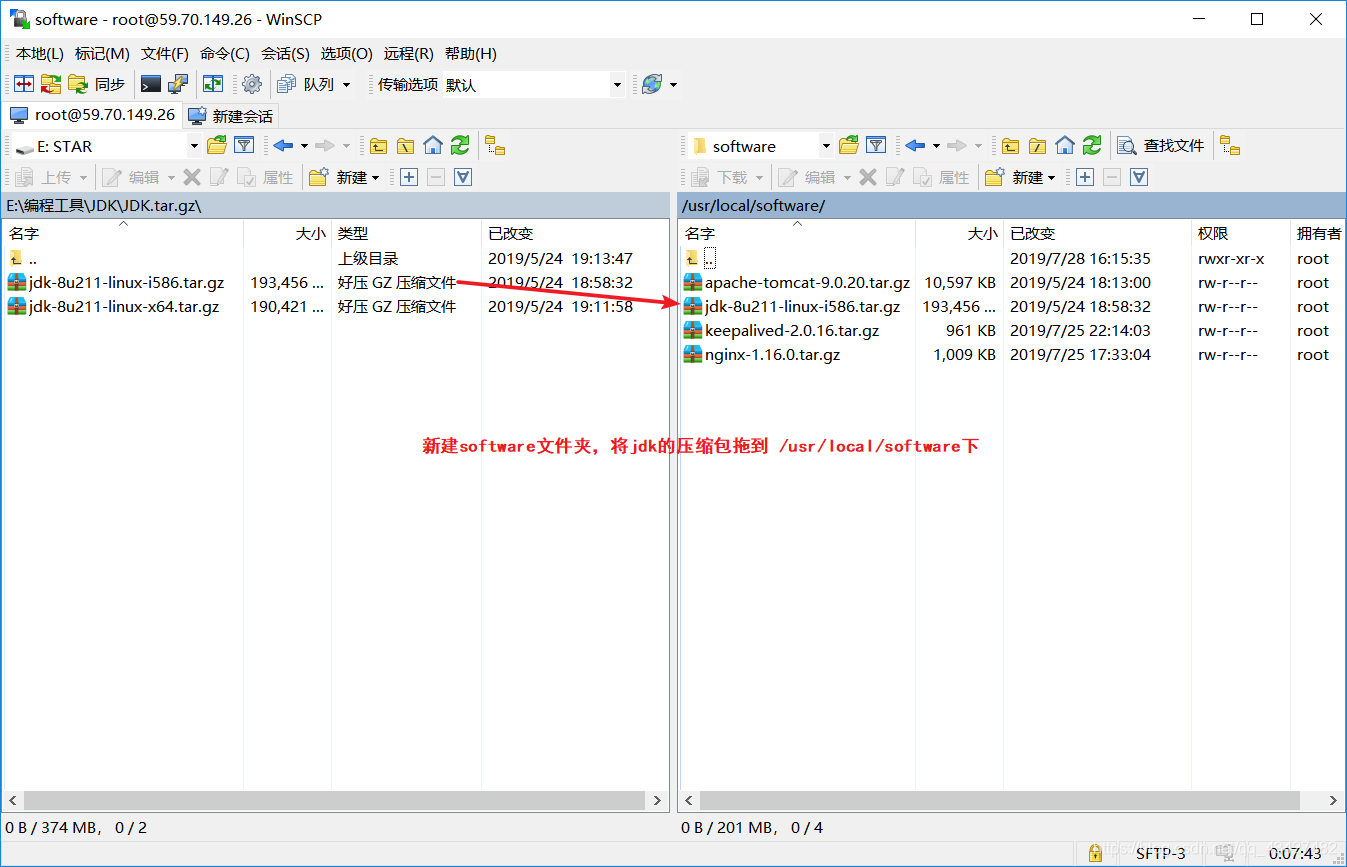Click remote panel select files plus icon

1084,177
